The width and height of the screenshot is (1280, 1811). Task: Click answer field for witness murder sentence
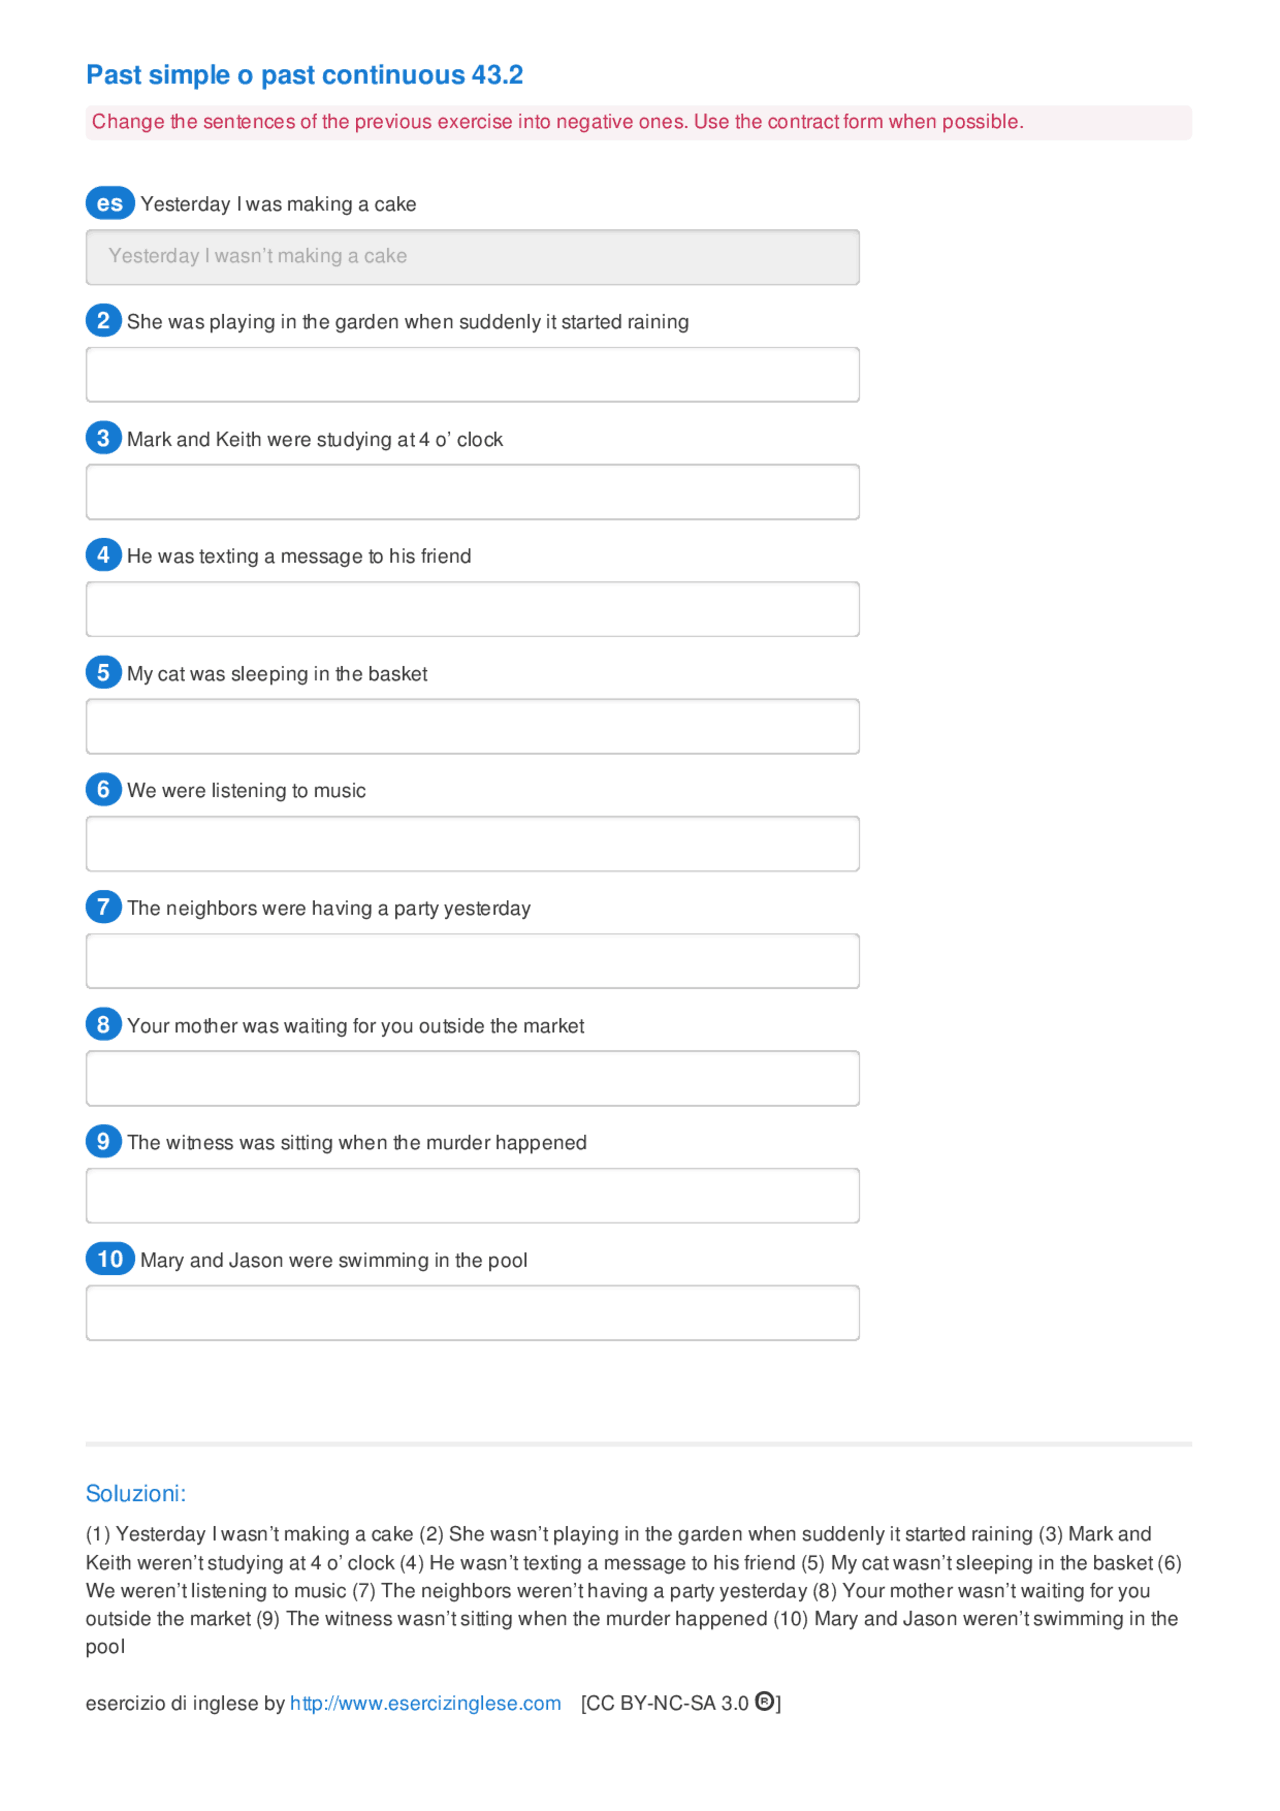tap(472, 1196)
